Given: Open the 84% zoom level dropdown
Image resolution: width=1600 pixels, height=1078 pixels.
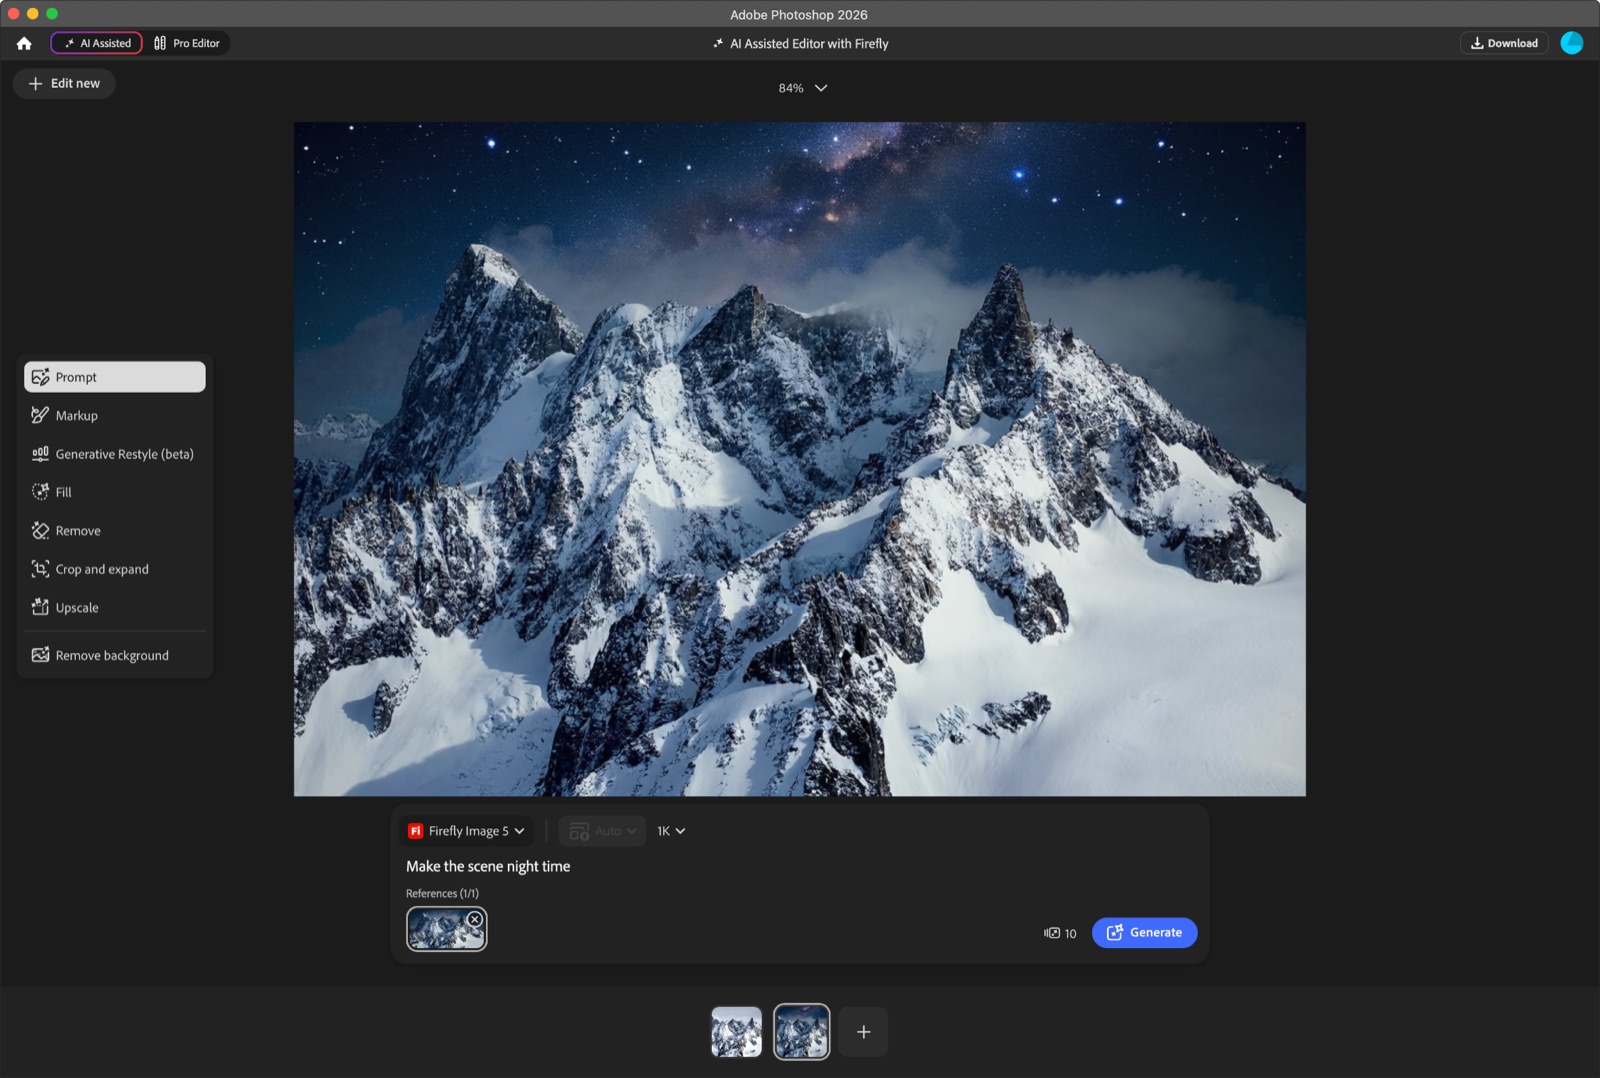Looking at the screenshot, I should (x=803, y=88).
